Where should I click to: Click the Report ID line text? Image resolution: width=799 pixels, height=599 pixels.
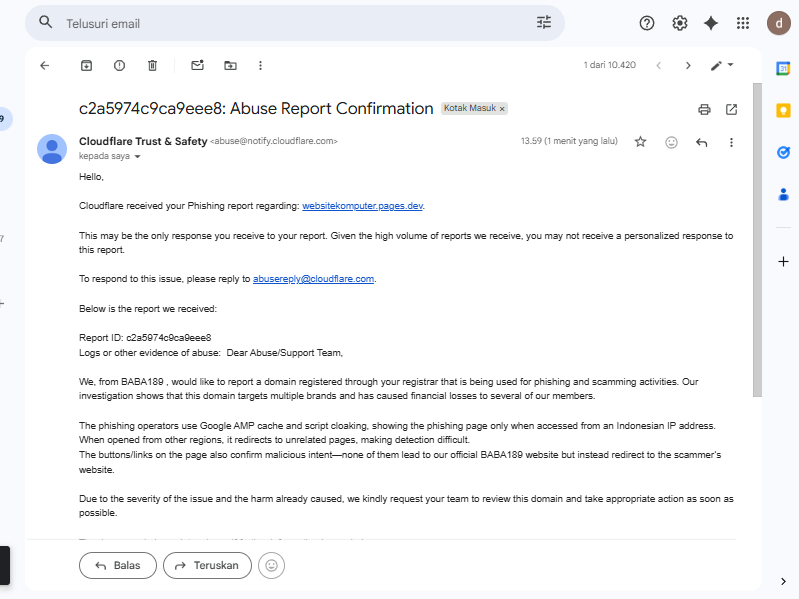click(x=145, y=338)
